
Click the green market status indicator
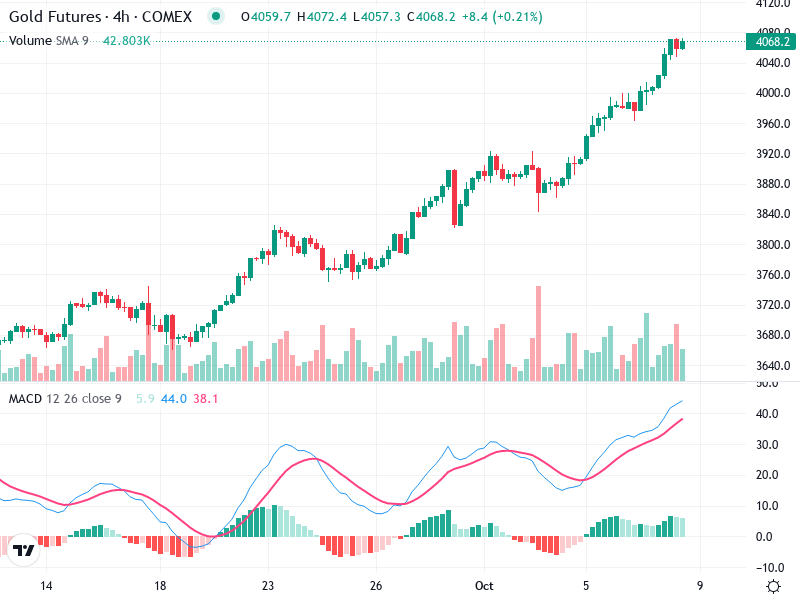pos(215,17)
